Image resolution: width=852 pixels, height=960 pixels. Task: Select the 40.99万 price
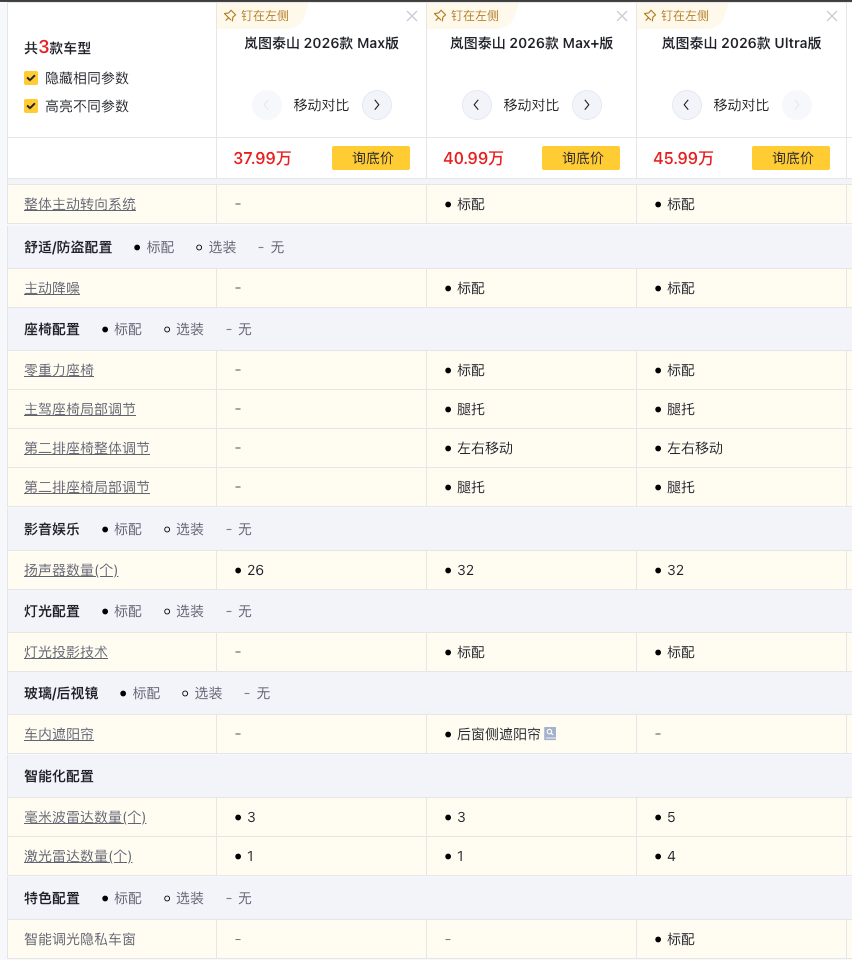pos(473,159)
